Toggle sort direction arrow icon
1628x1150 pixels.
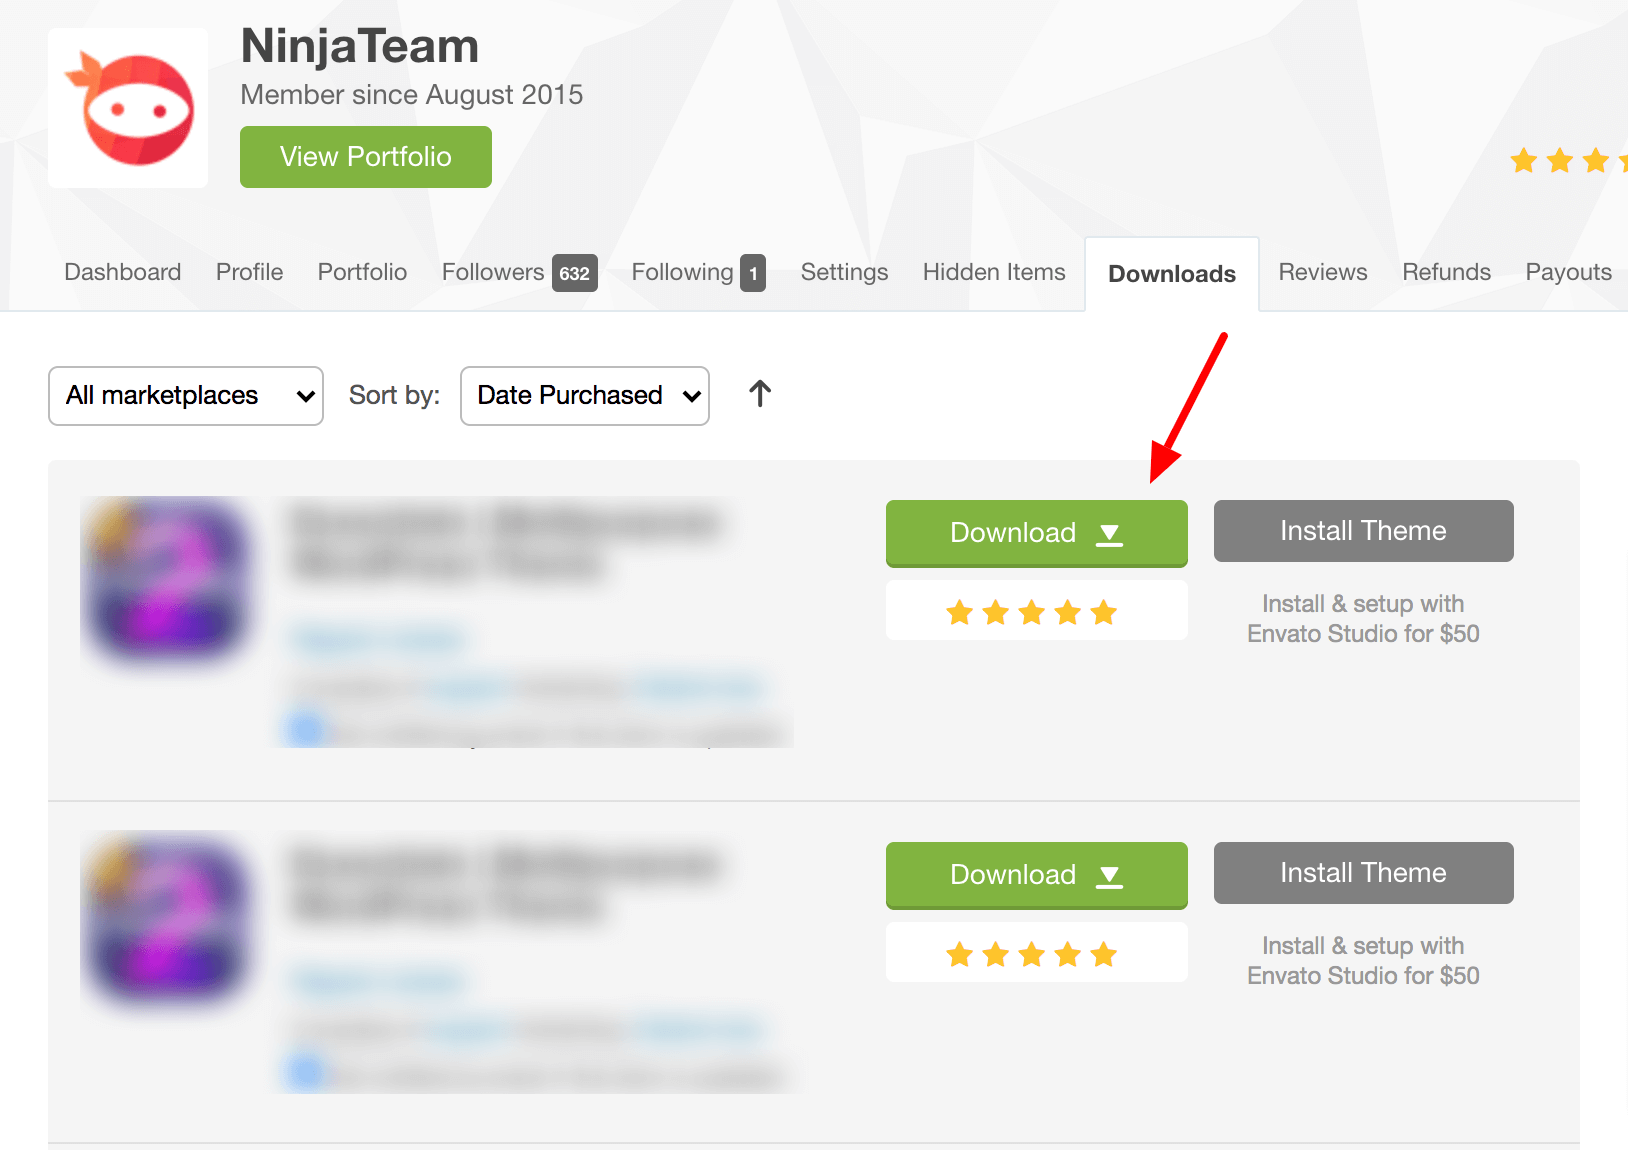pos(760,394)
